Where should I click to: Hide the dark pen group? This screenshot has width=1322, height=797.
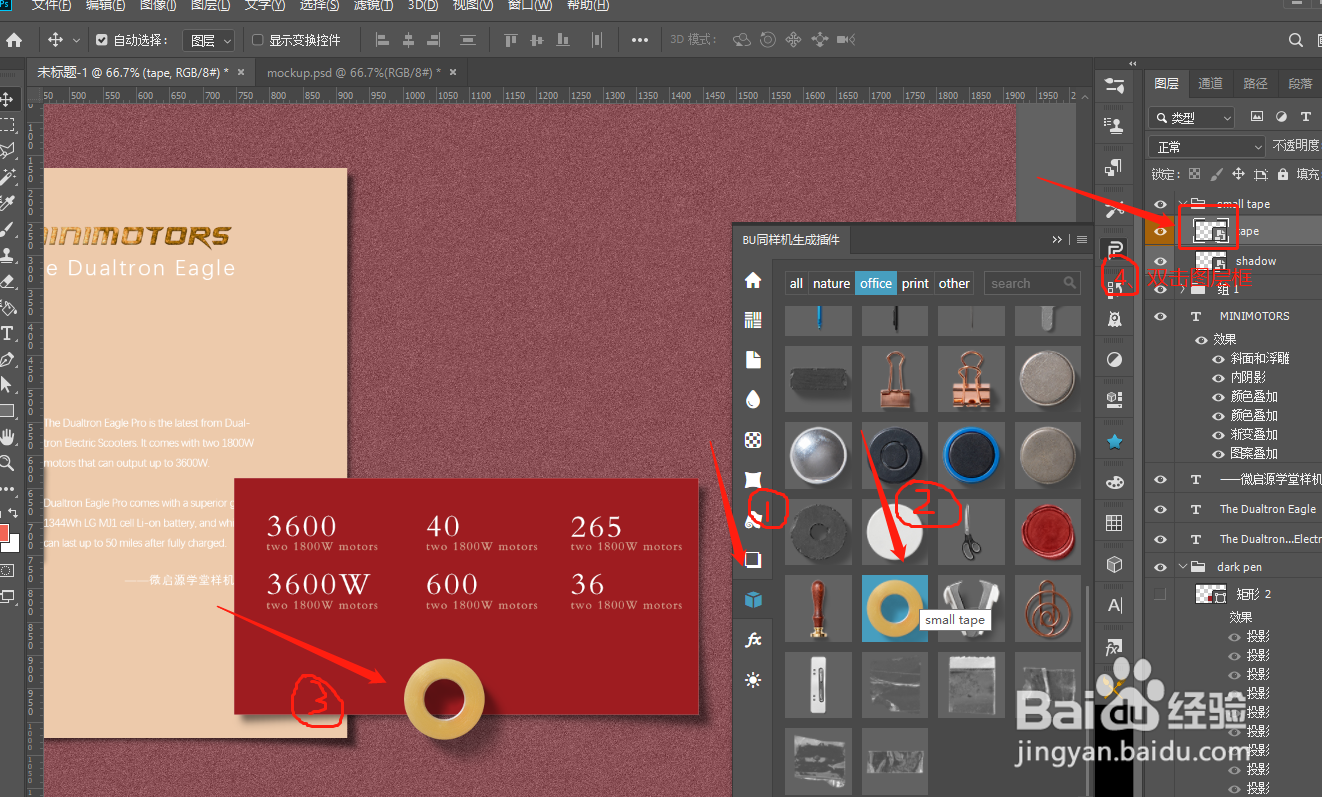pos(1160,567)
